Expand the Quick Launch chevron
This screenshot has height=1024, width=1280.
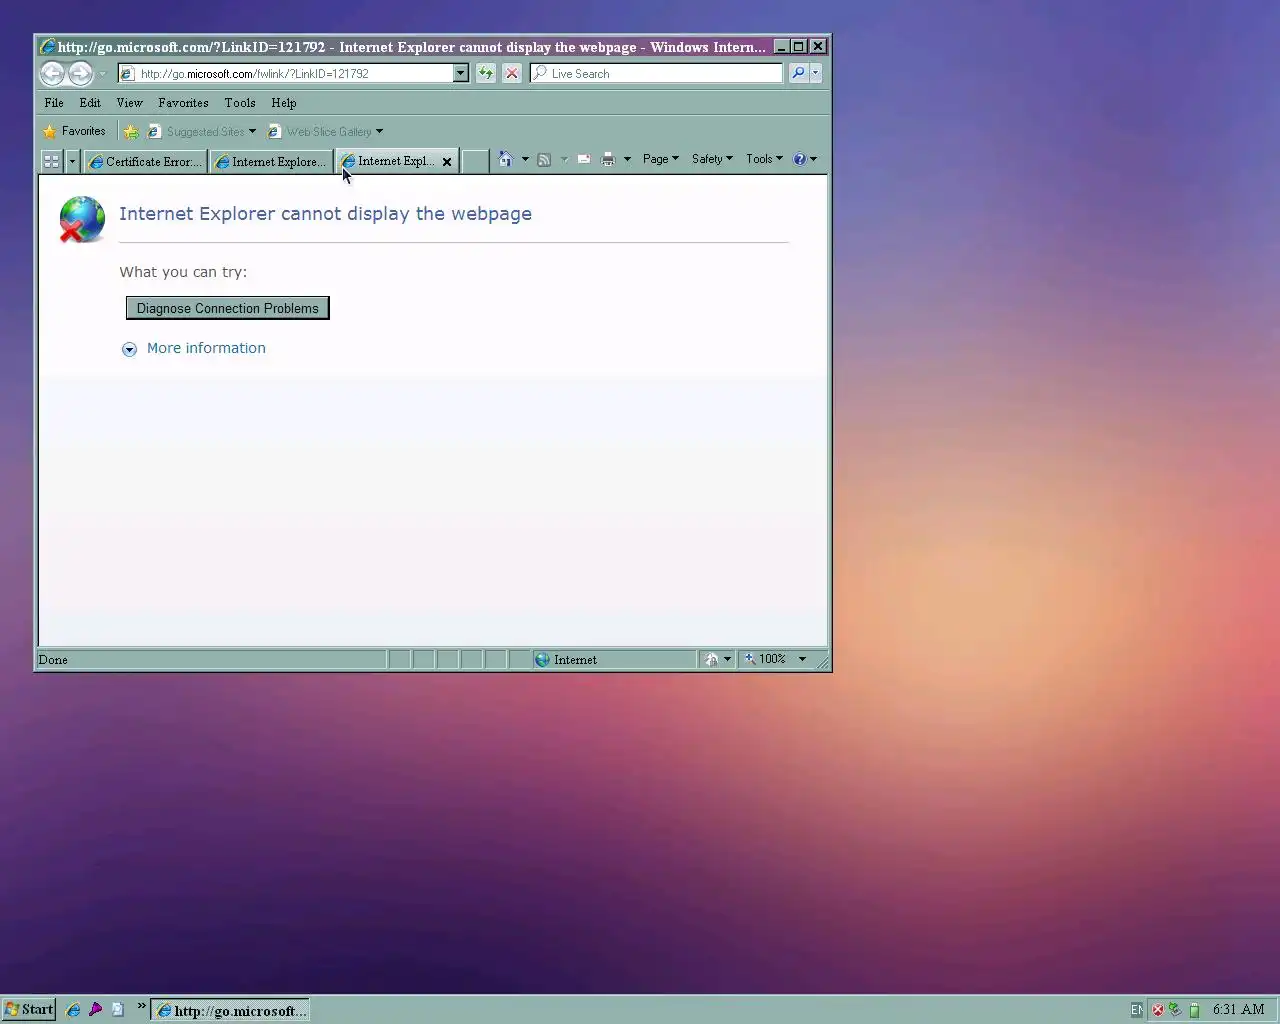(141, 1006)
